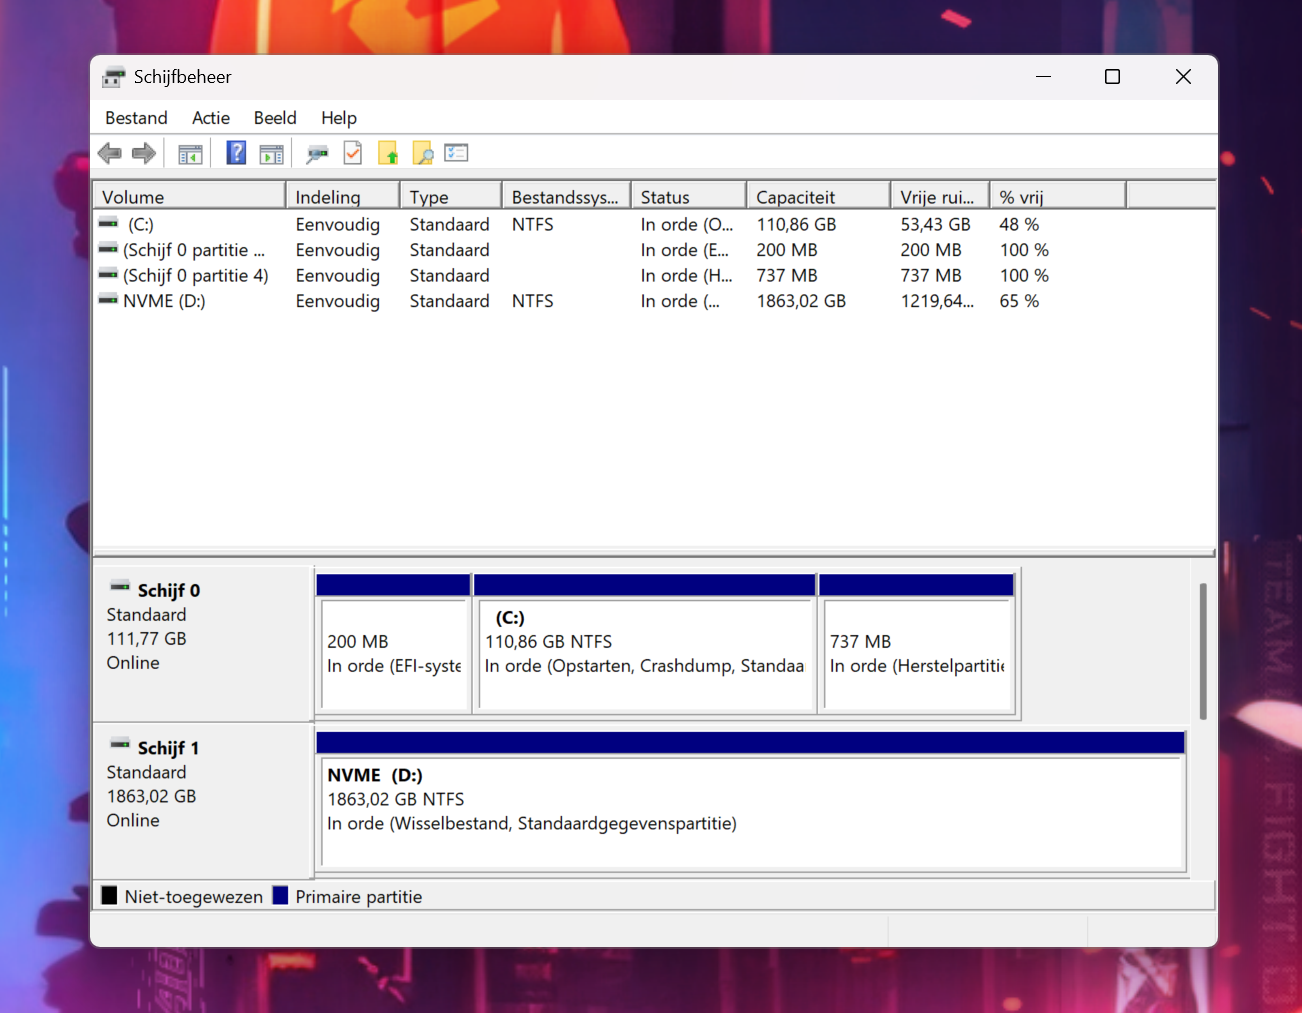Screen dimensions: 1302x1013
Task: Click the document with checkmark toolbar icon
Action: [352, 153]
